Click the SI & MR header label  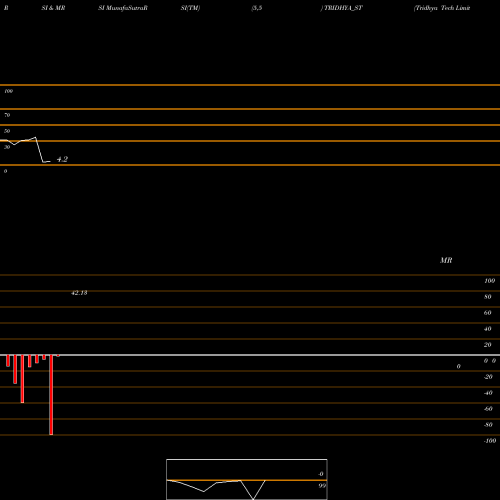pos(53,8)
